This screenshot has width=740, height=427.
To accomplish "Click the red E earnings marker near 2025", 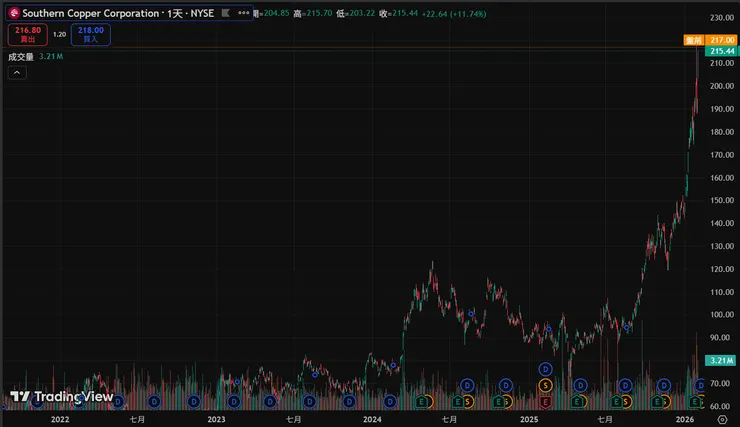I will click(545, 402).
